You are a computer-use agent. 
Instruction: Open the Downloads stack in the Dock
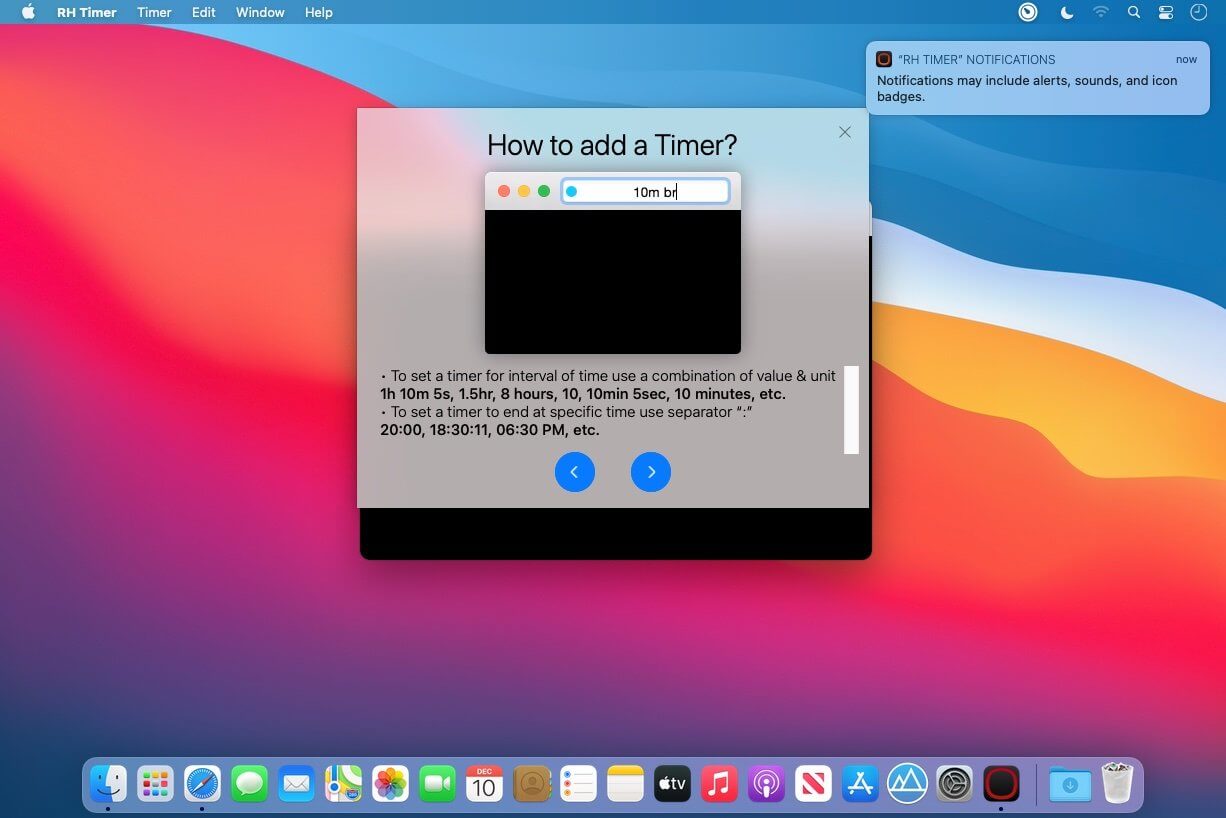coord(1070,784)
